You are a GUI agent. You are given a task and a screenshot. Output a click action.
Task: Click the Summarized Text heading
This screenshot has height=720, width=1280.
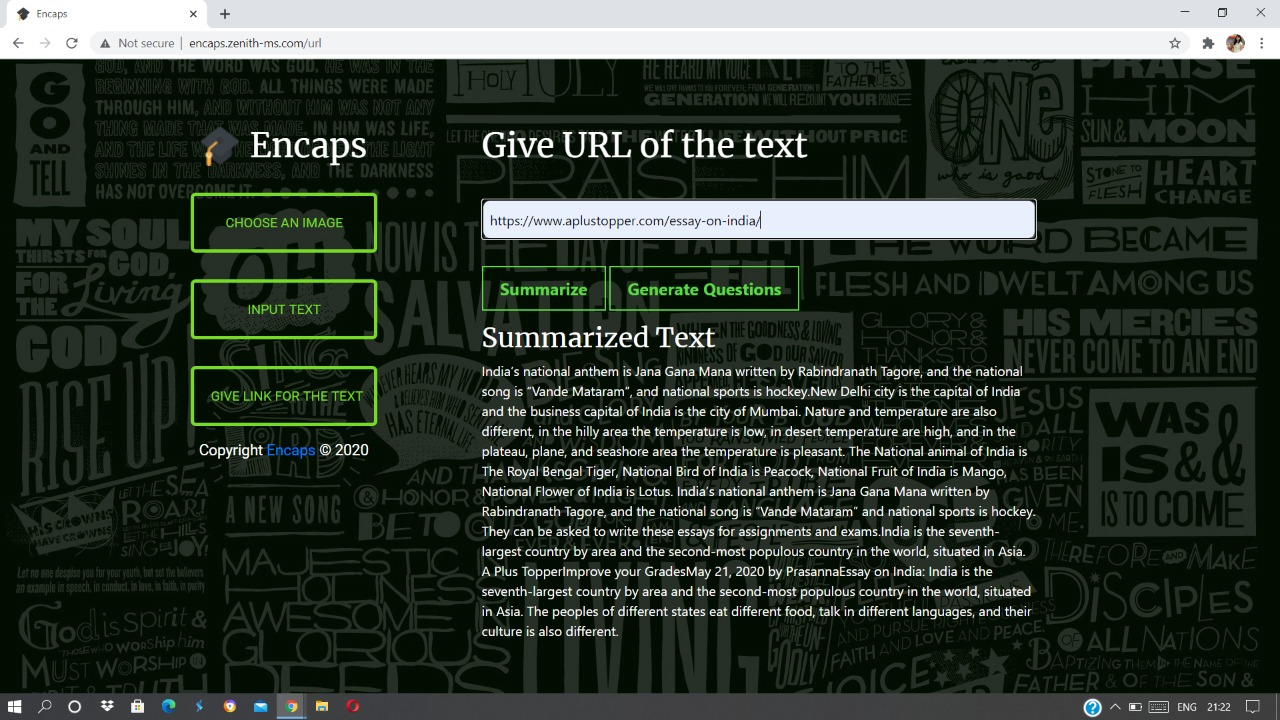[x=598, y=337]
